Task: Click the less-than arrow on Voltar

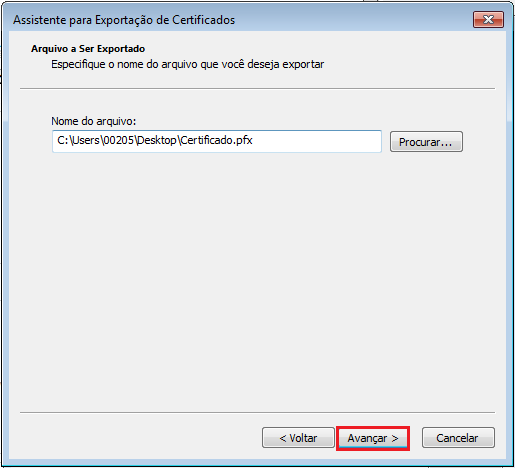Action: click(283, 438)
